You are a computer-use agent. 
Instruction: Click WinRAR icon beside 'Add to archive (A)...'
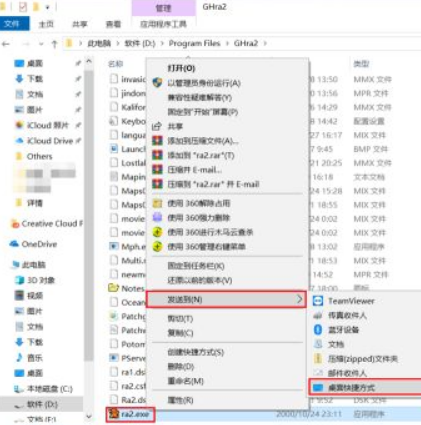tap(157, 141)
